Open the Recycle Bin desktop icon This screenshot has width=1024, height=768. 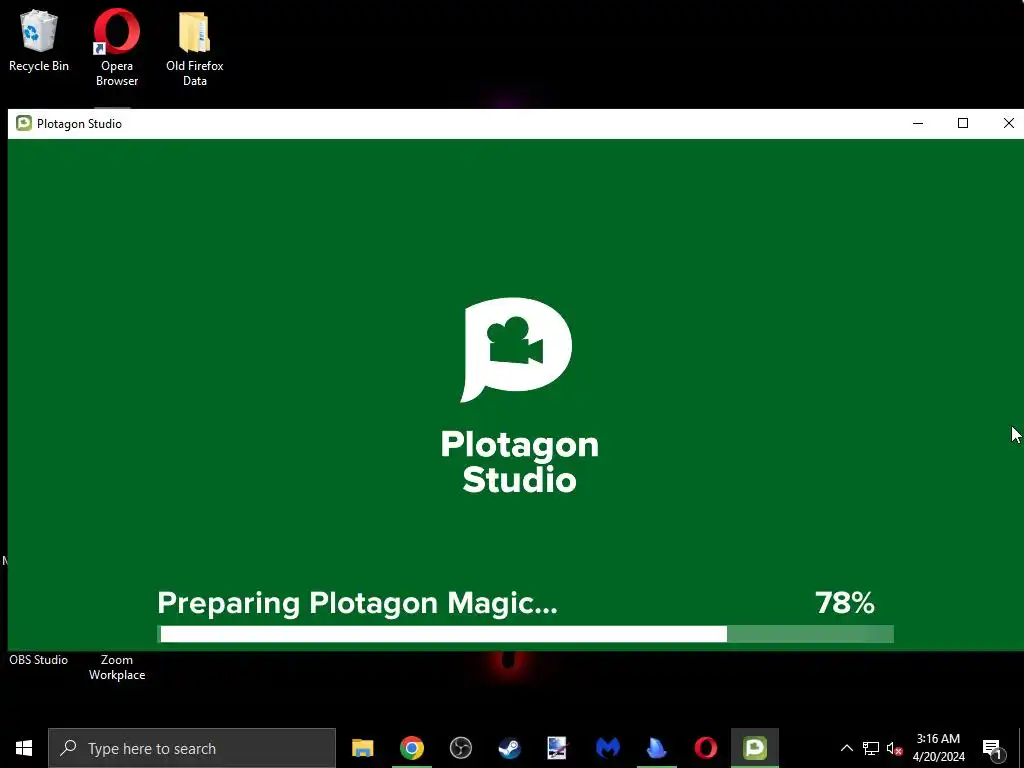39,40
